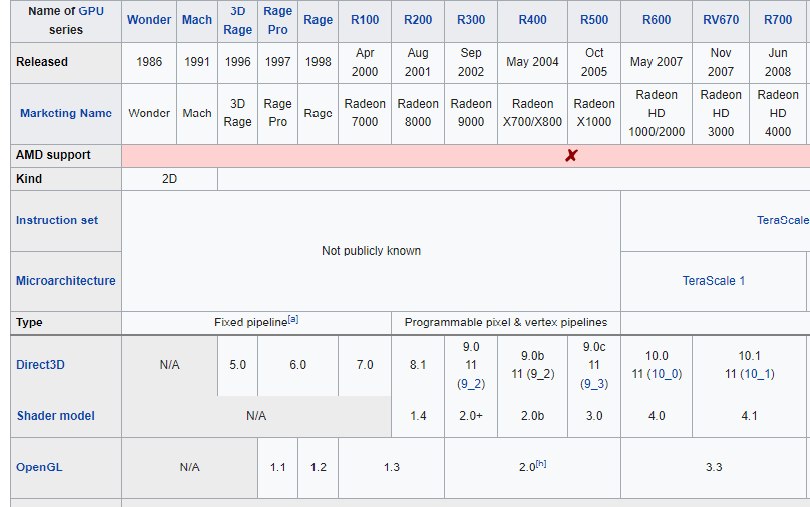This screenshot has height=507, width=810.
Task: Open the OpenGL row link
Action: coord(39,467)
